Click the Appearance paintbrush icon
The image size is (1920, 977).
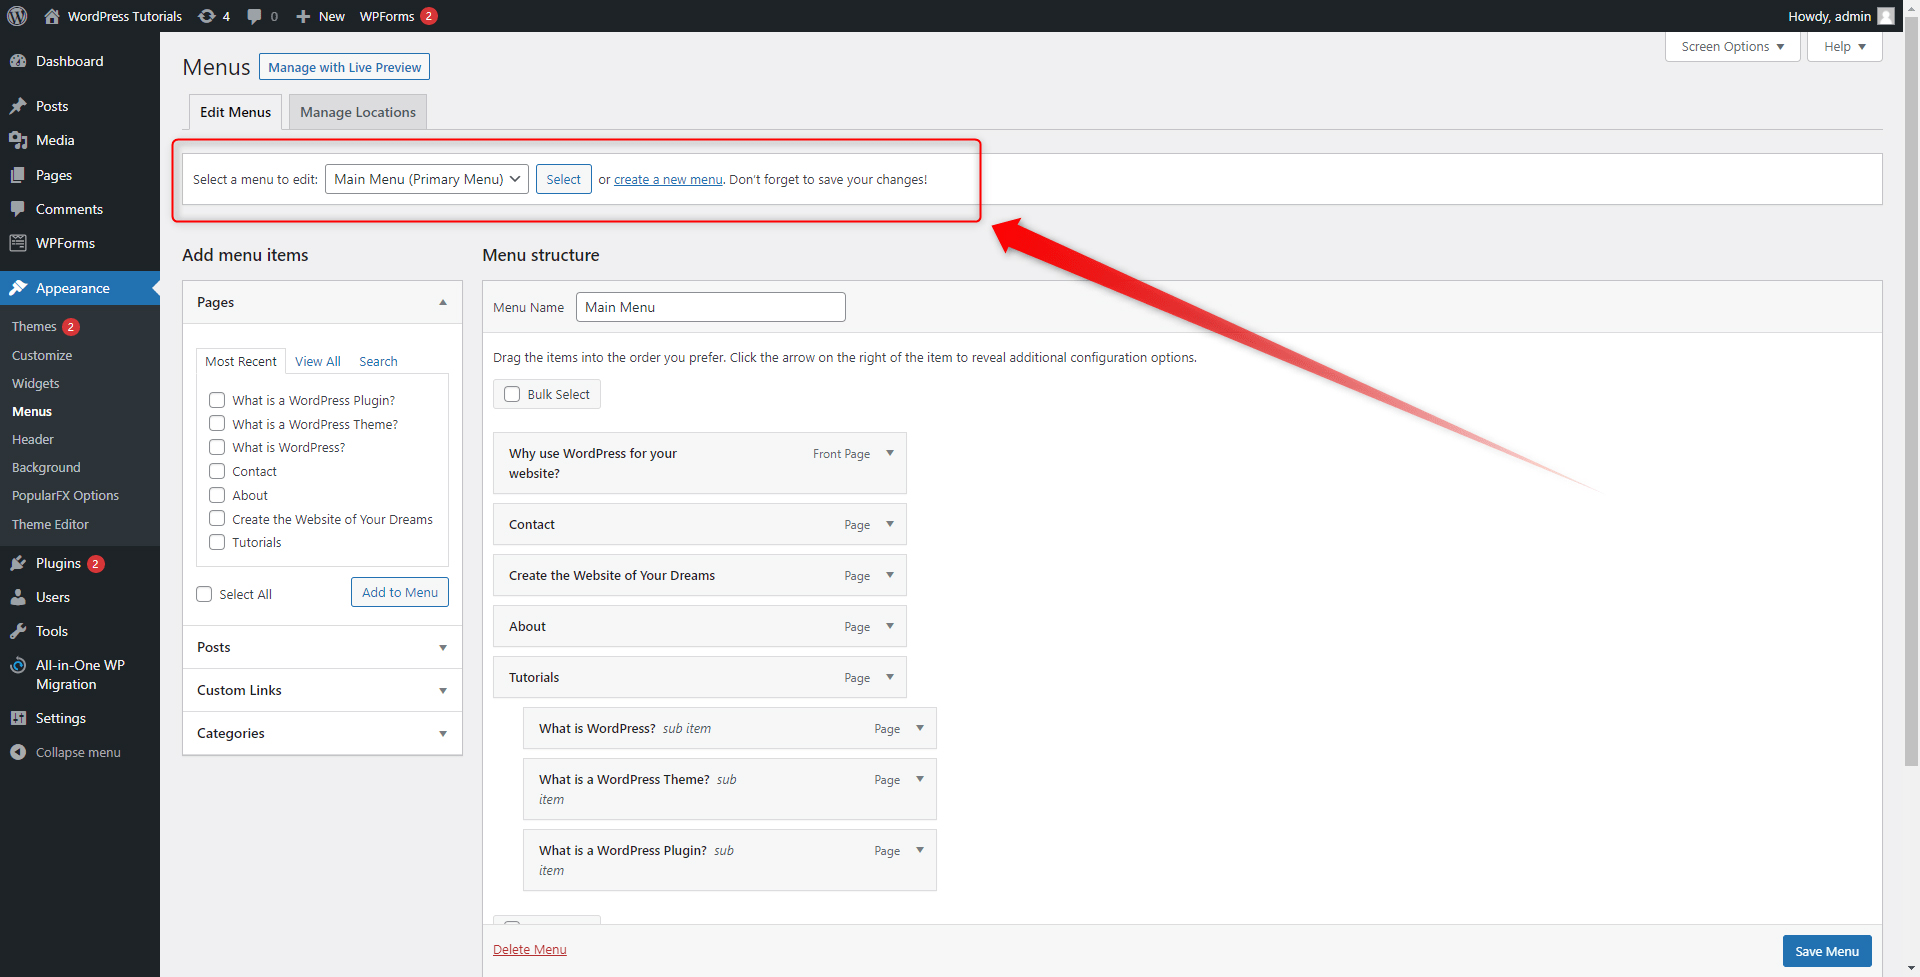(18, 288)
